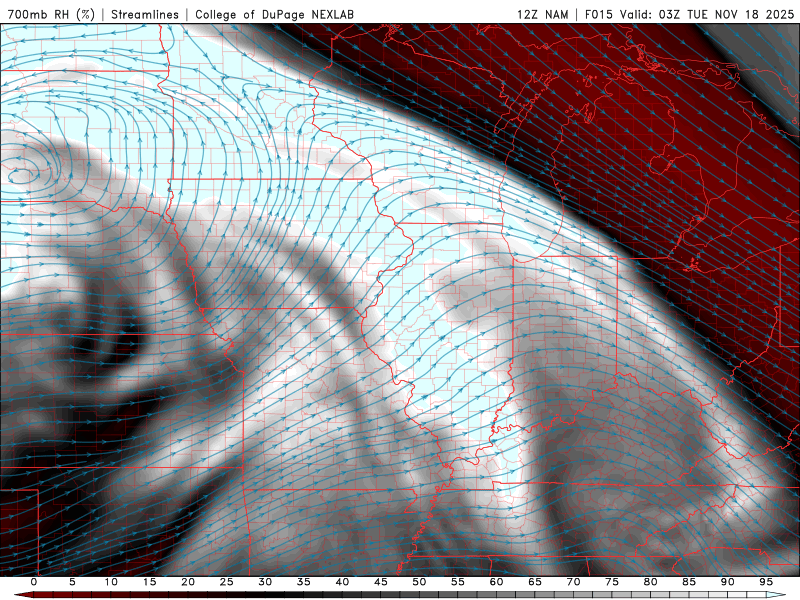Viewport: 800px width, 600px height.
Task: Click the '700mb RH (%)' title text
Action: coord(51,14)
